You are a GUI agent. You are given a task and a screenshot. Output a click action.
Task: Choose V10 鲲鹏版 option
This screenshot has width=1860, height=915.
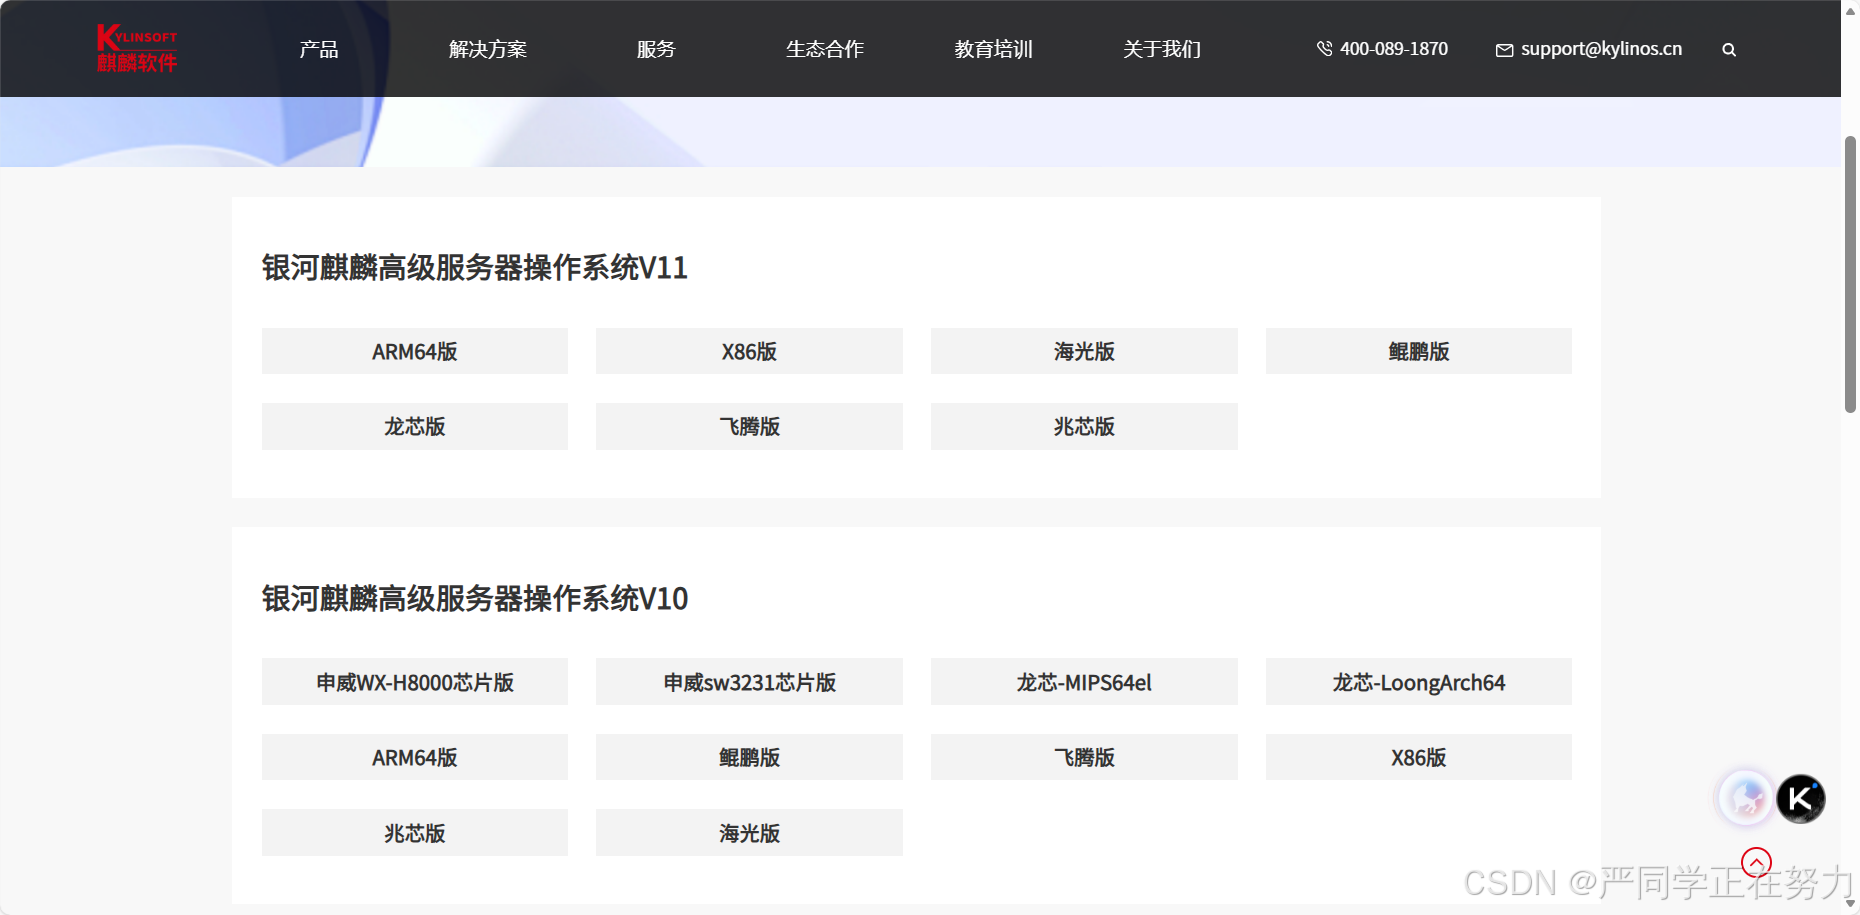click(749, 757)
